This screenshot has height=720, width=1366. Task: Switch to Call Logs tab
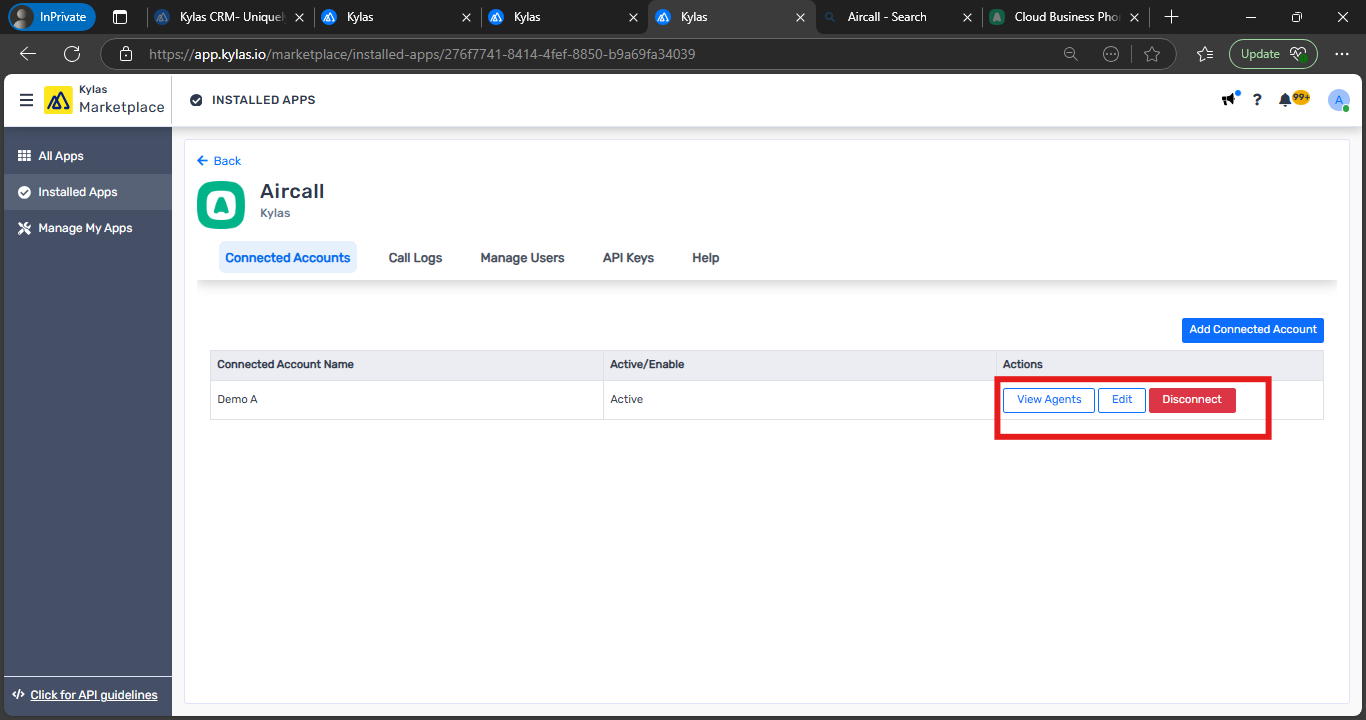(x=415, y=257)
